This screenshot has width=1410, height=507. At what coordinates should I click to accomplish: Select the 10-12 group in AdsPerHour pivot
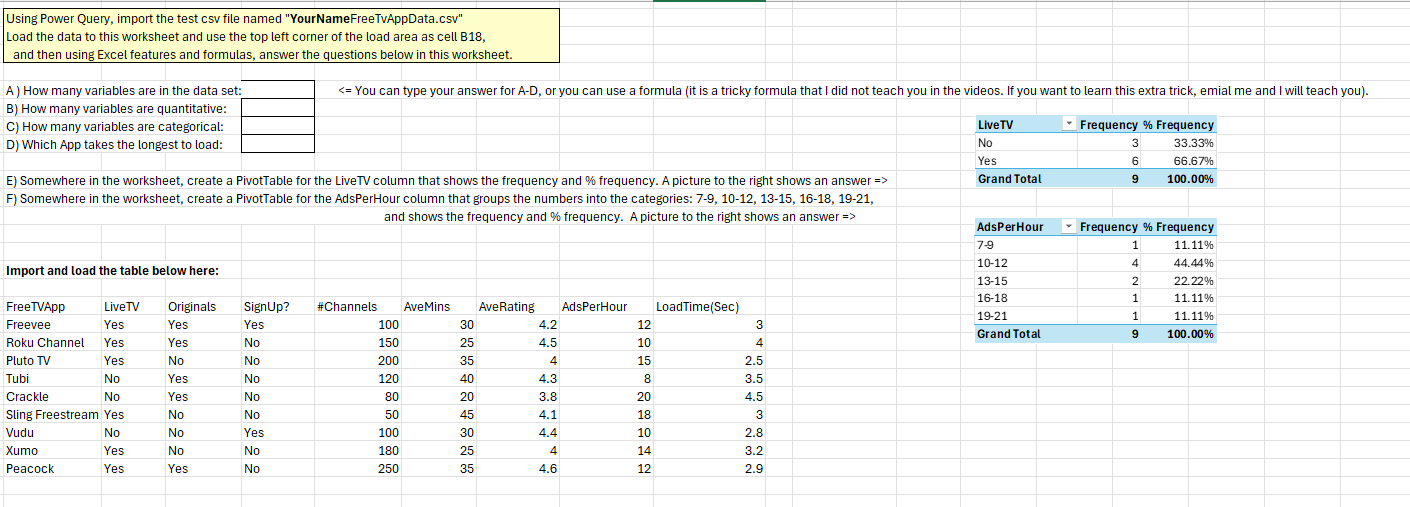point(1026,263)
